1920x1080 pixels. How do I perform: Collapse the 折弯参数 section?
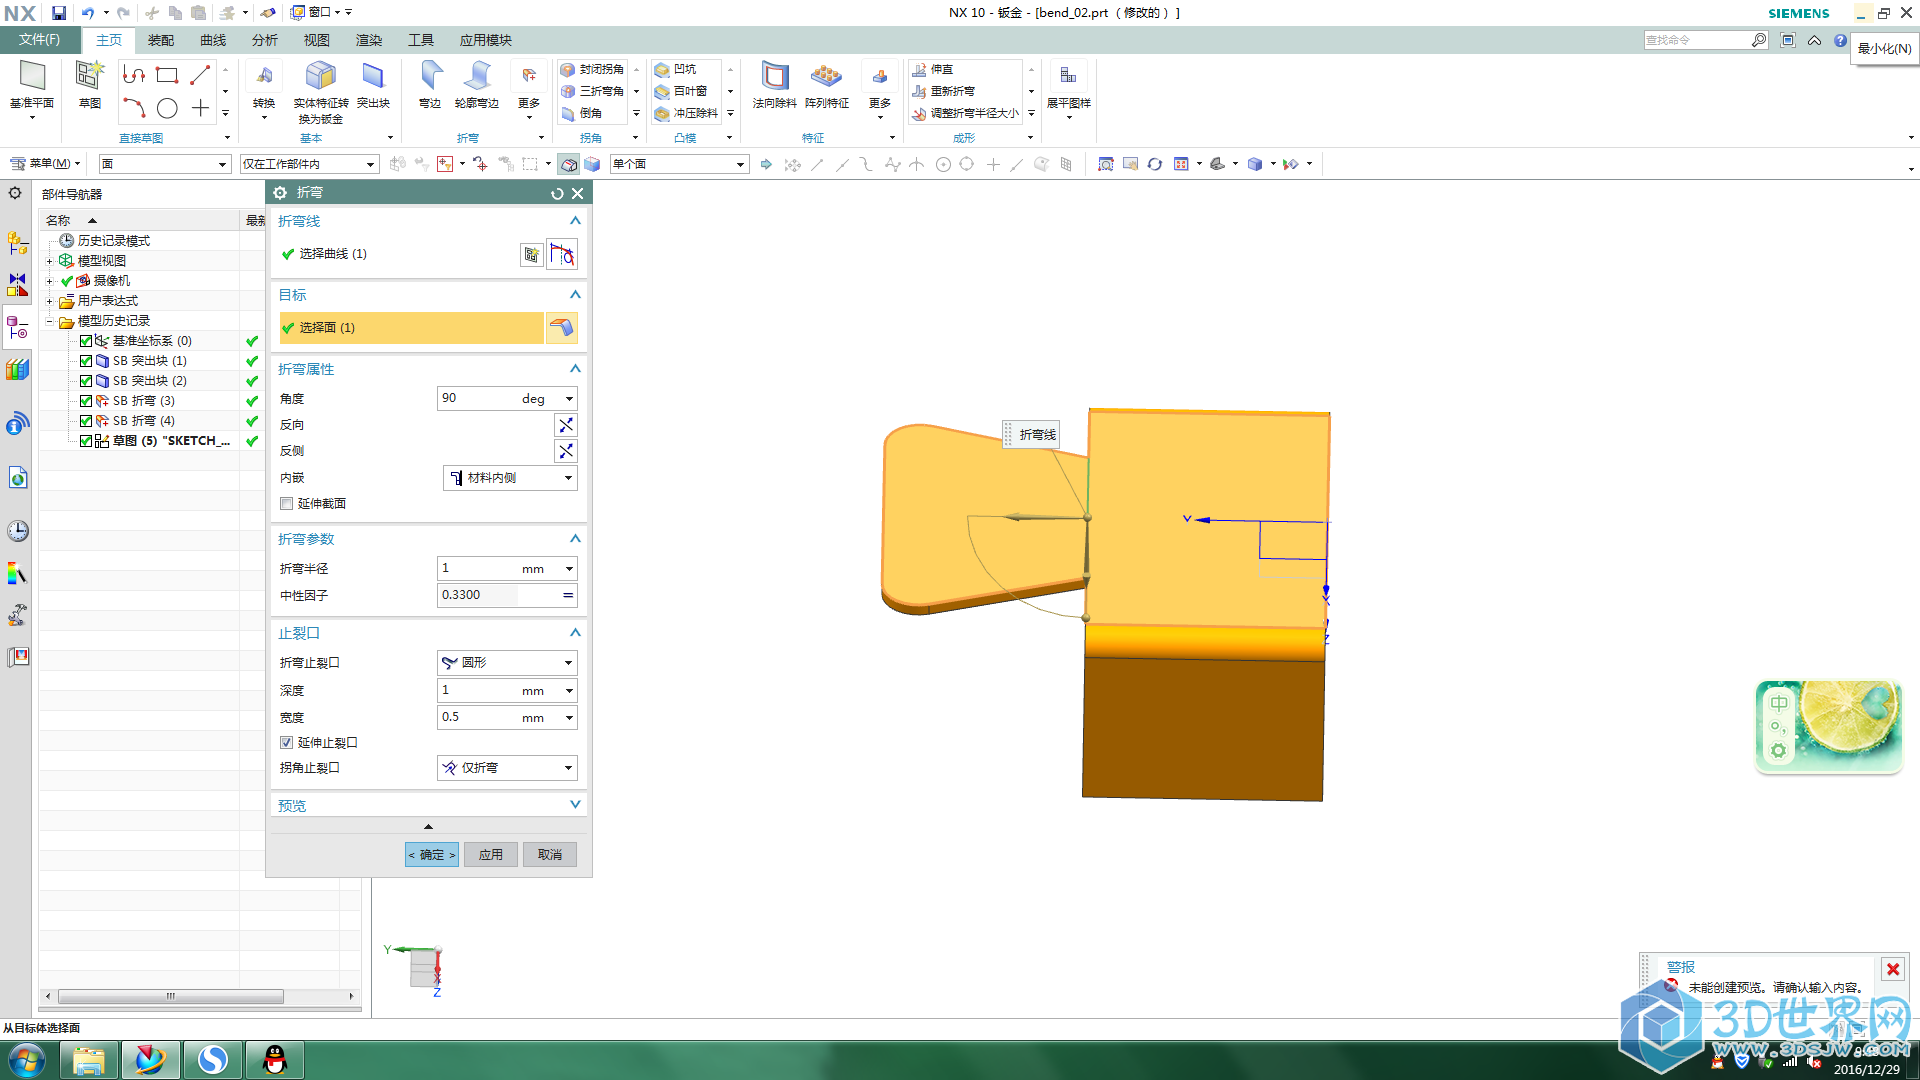[x=575, y=539]
